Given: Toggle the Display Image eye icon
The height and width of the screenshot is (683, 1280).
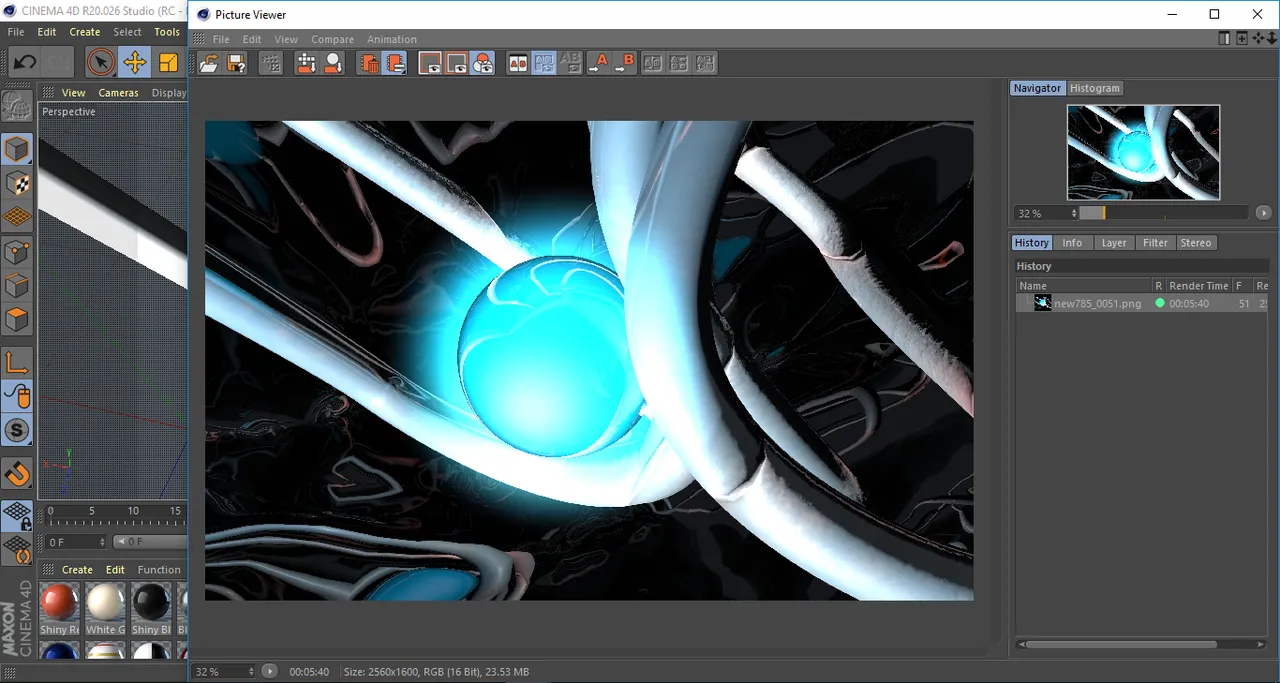Looking at the screenshot, I should (430, 63).
